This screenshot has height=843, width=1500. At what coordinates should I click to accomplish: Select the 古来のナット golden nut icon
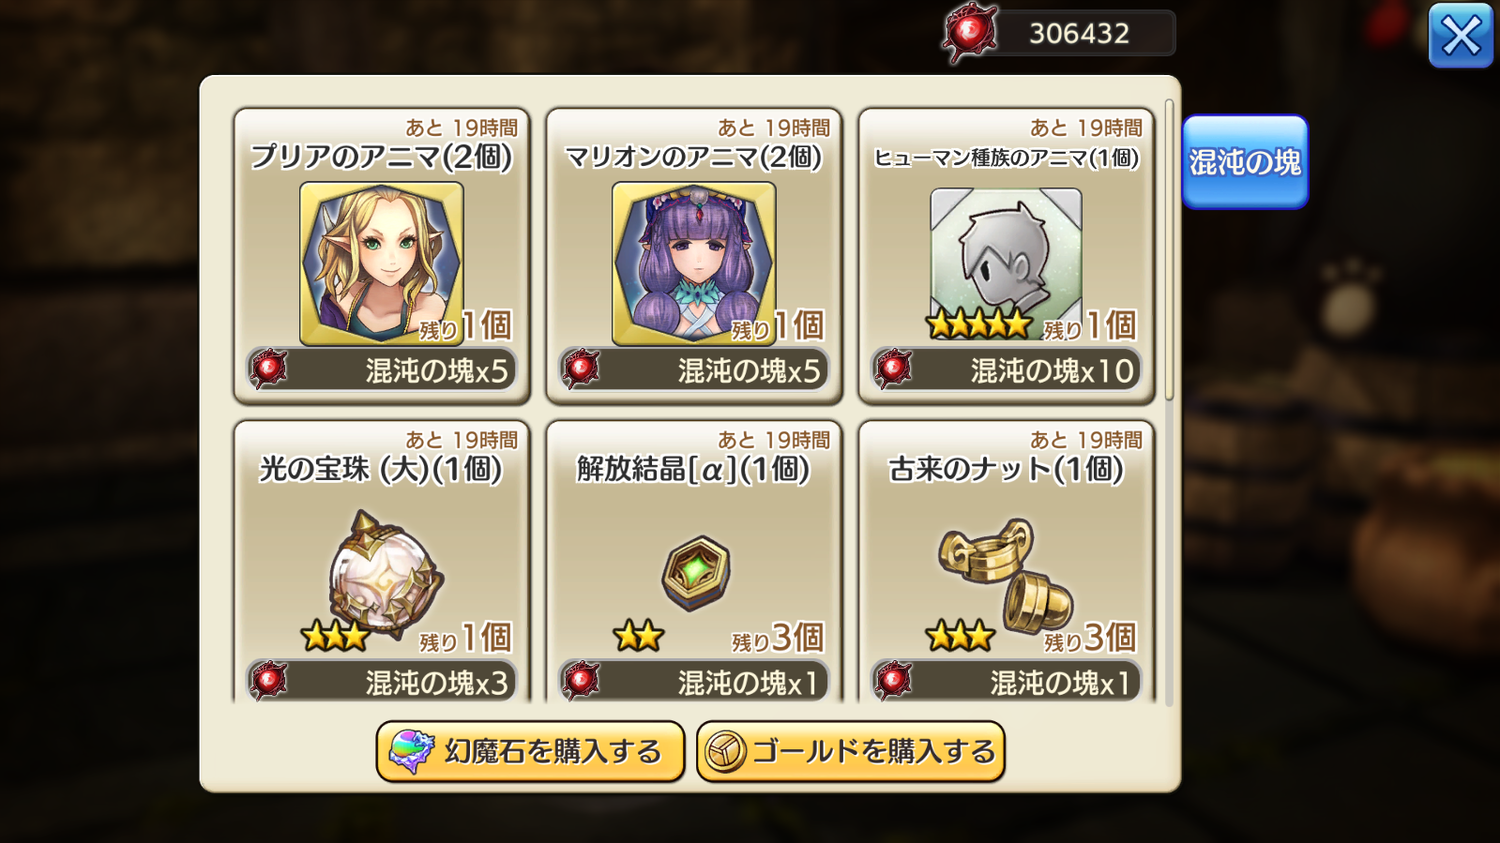(1006, 575)
